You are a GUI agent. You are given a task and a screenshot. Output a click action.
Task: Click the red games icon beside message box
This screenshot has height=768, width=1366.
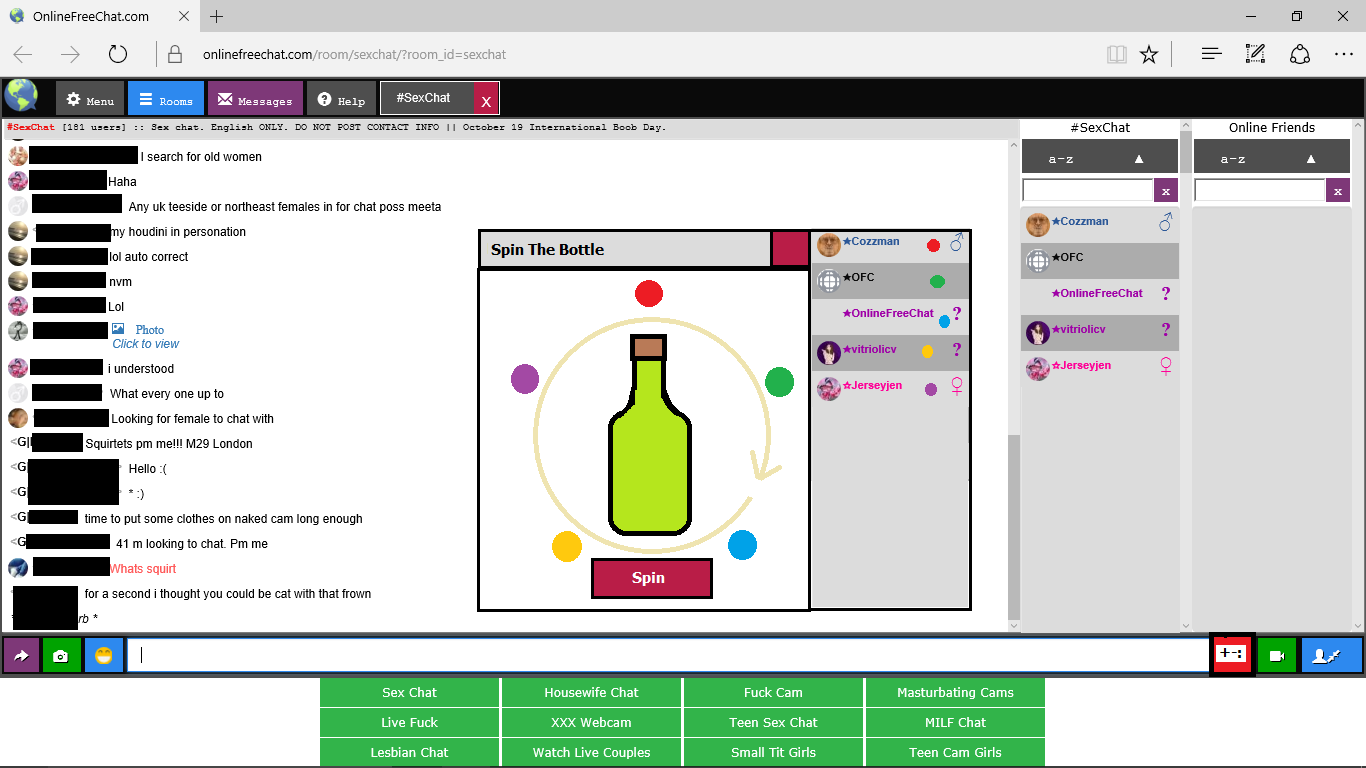tap(1231, 654)
